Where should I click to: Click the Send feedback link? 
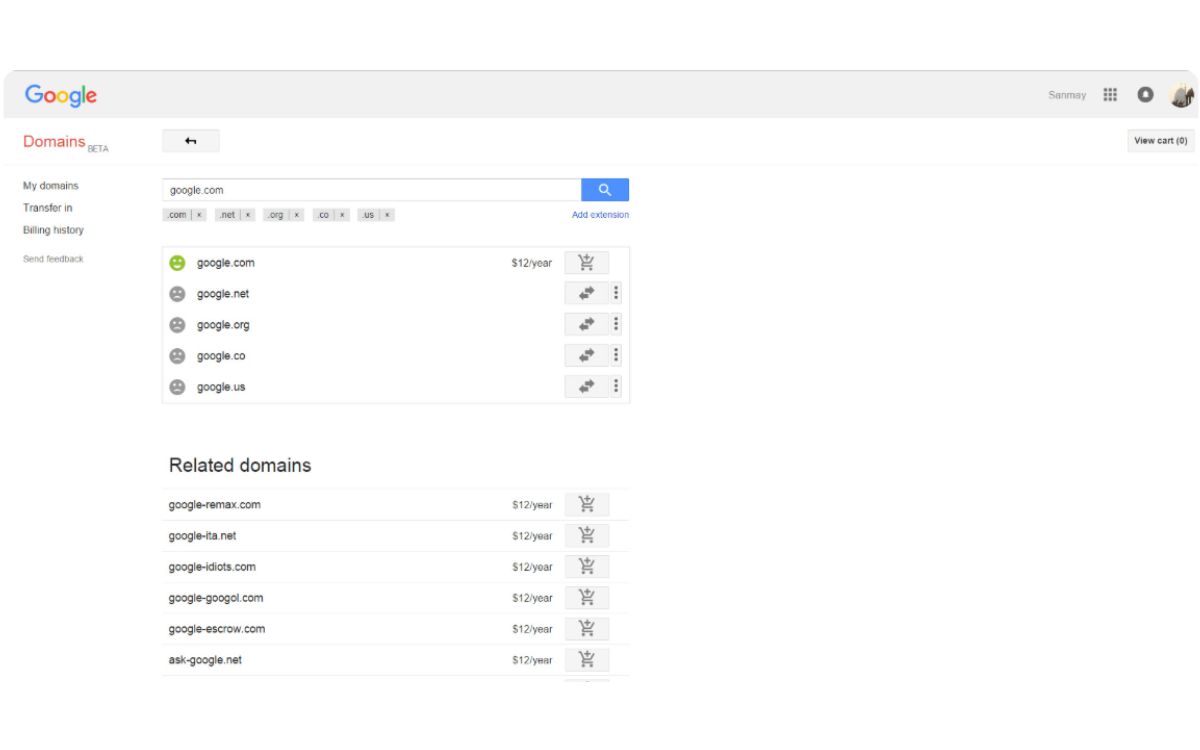tap(54, 259)
